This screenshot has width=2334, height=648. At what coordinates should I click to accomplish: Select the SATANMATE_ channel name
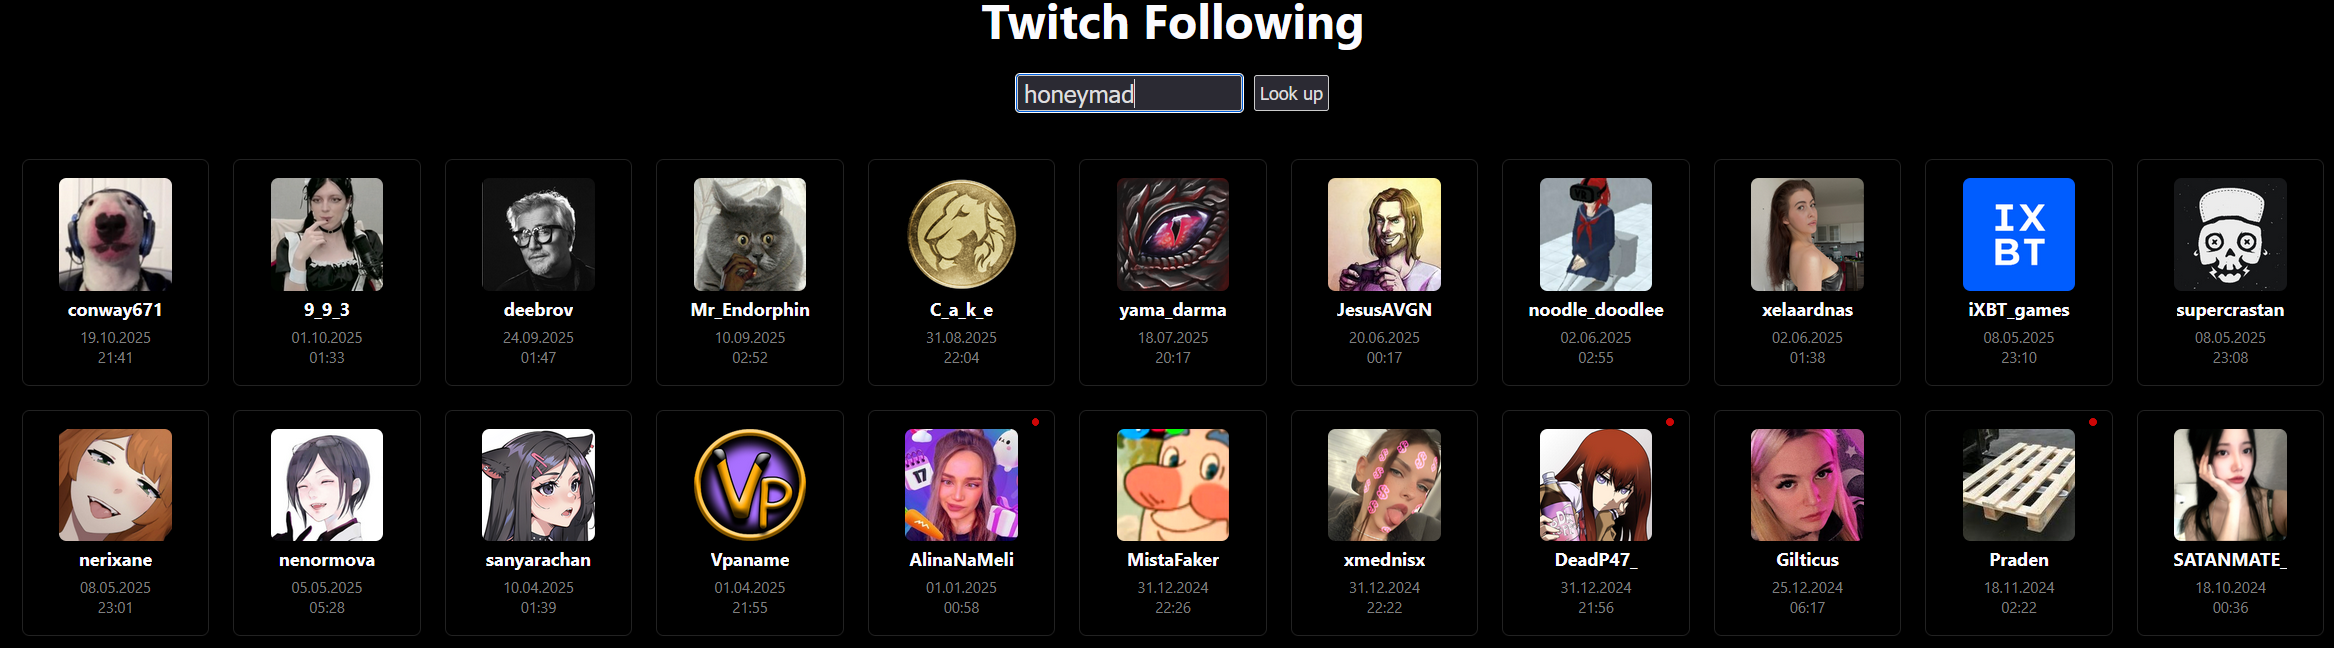coord(2230,560)
